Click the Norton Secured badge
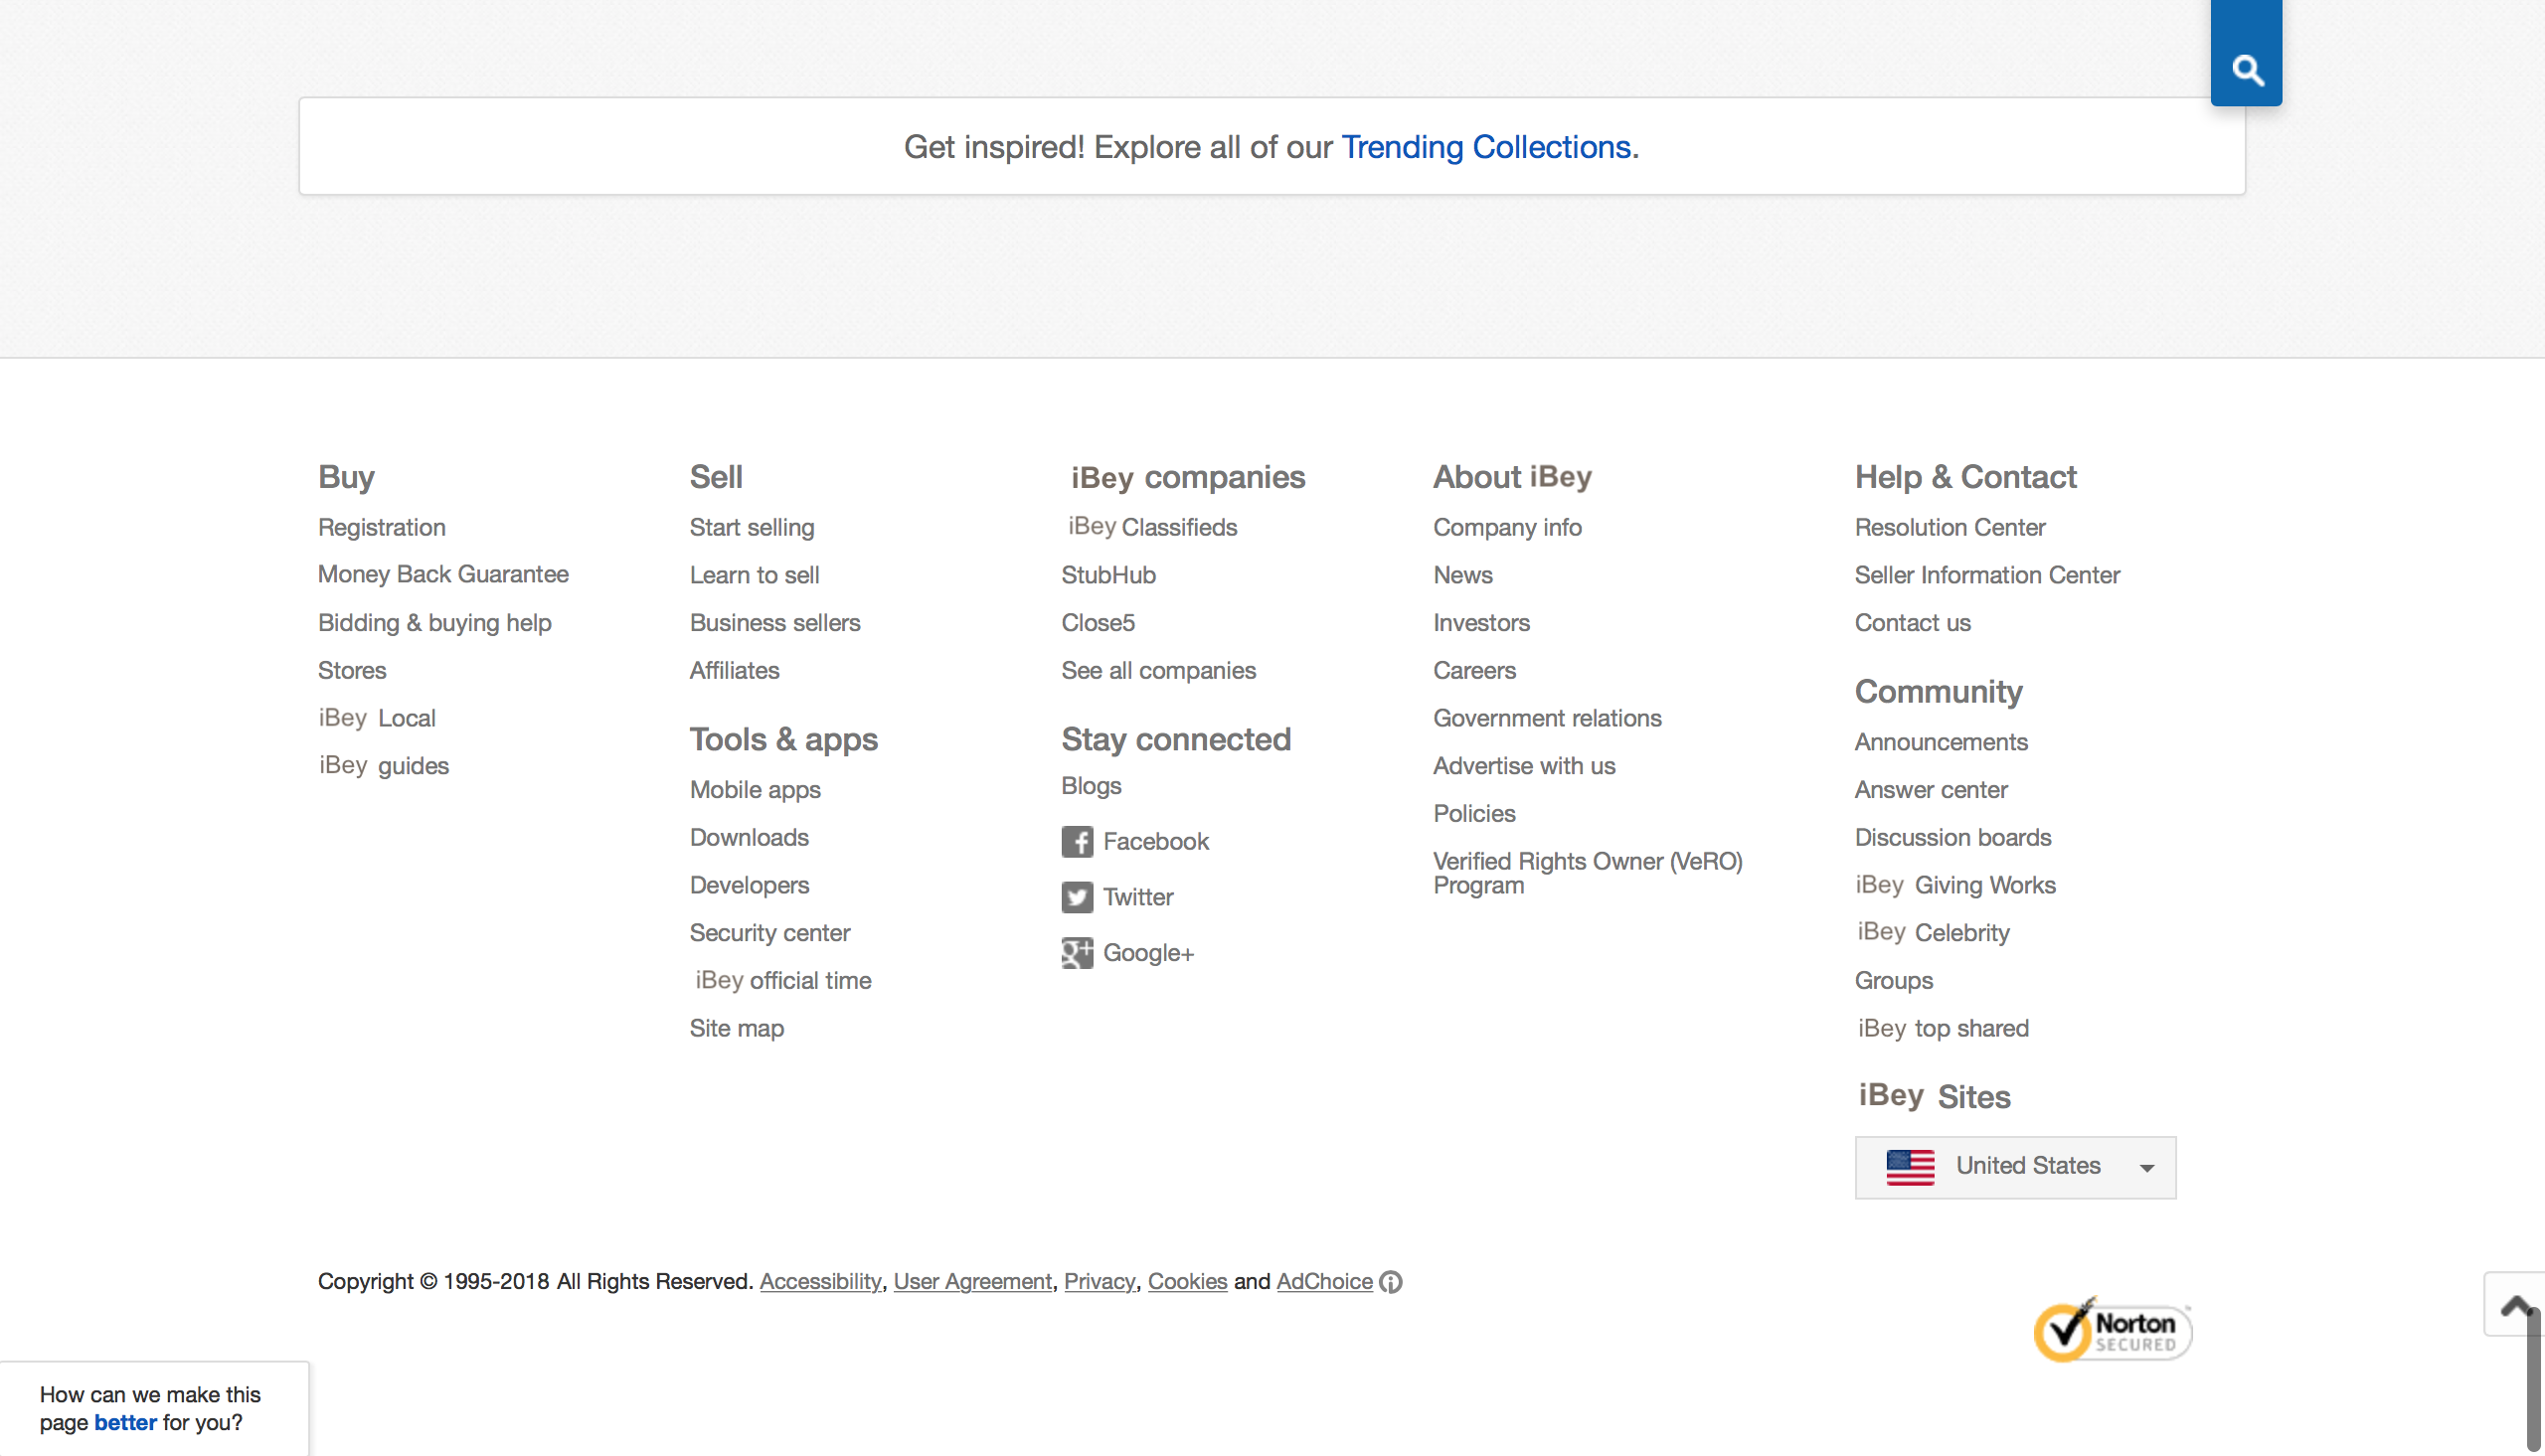 click(x=2111, y=1331)
